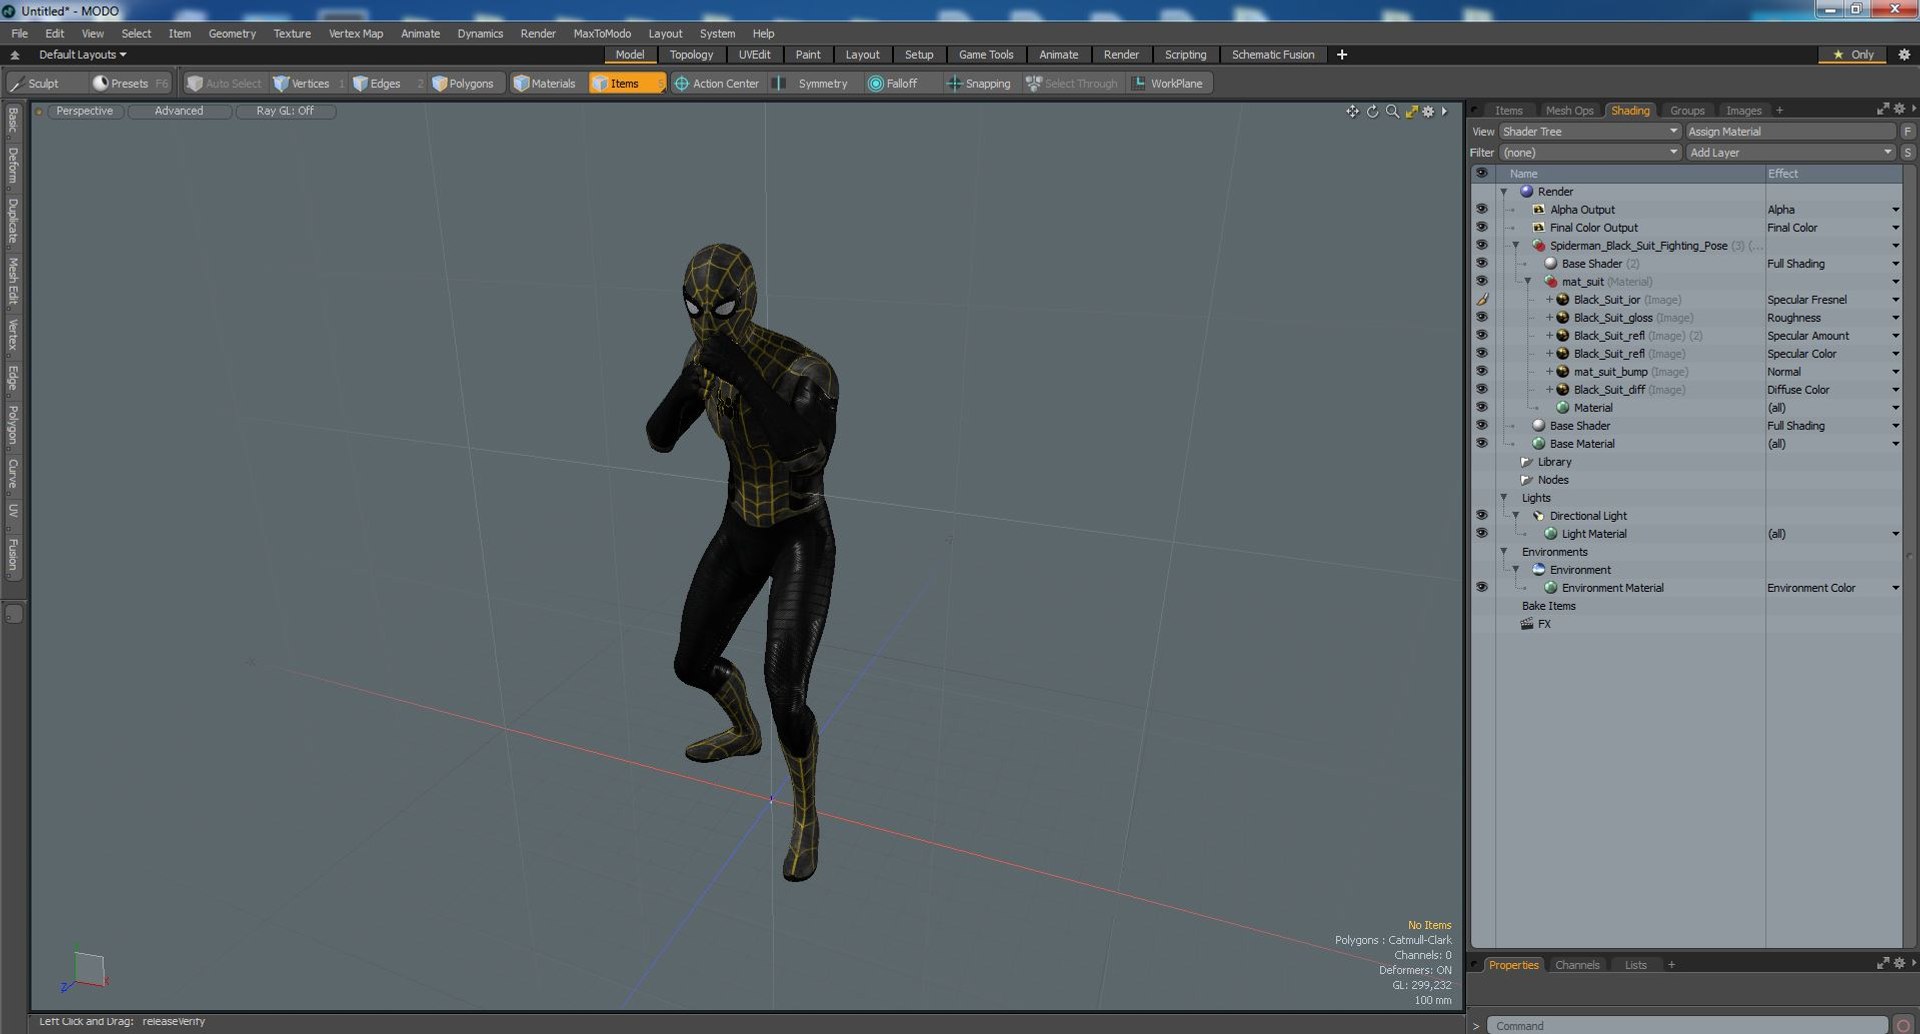Image resolution: width=1920 pixels, height=1034 pixels.
Task: Click the viewport pan move icon
Action: pos(1352,112)
